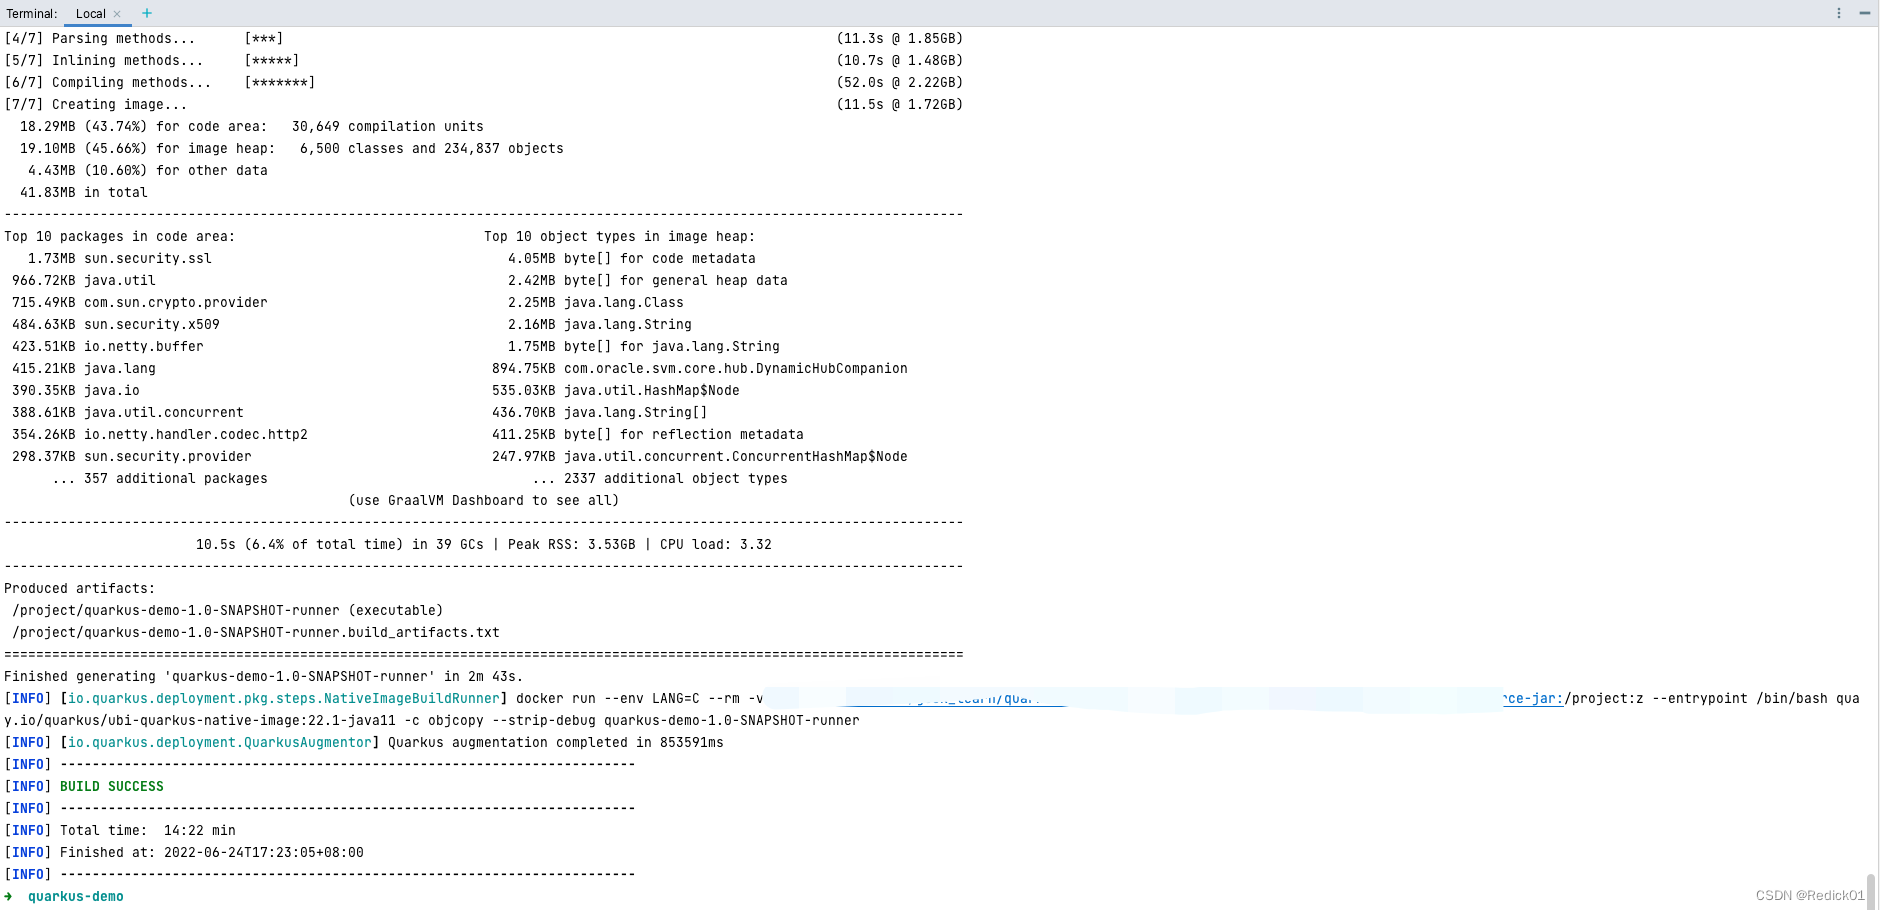Hide the terminal panel with minimize icon

[x=1864, y=13]
